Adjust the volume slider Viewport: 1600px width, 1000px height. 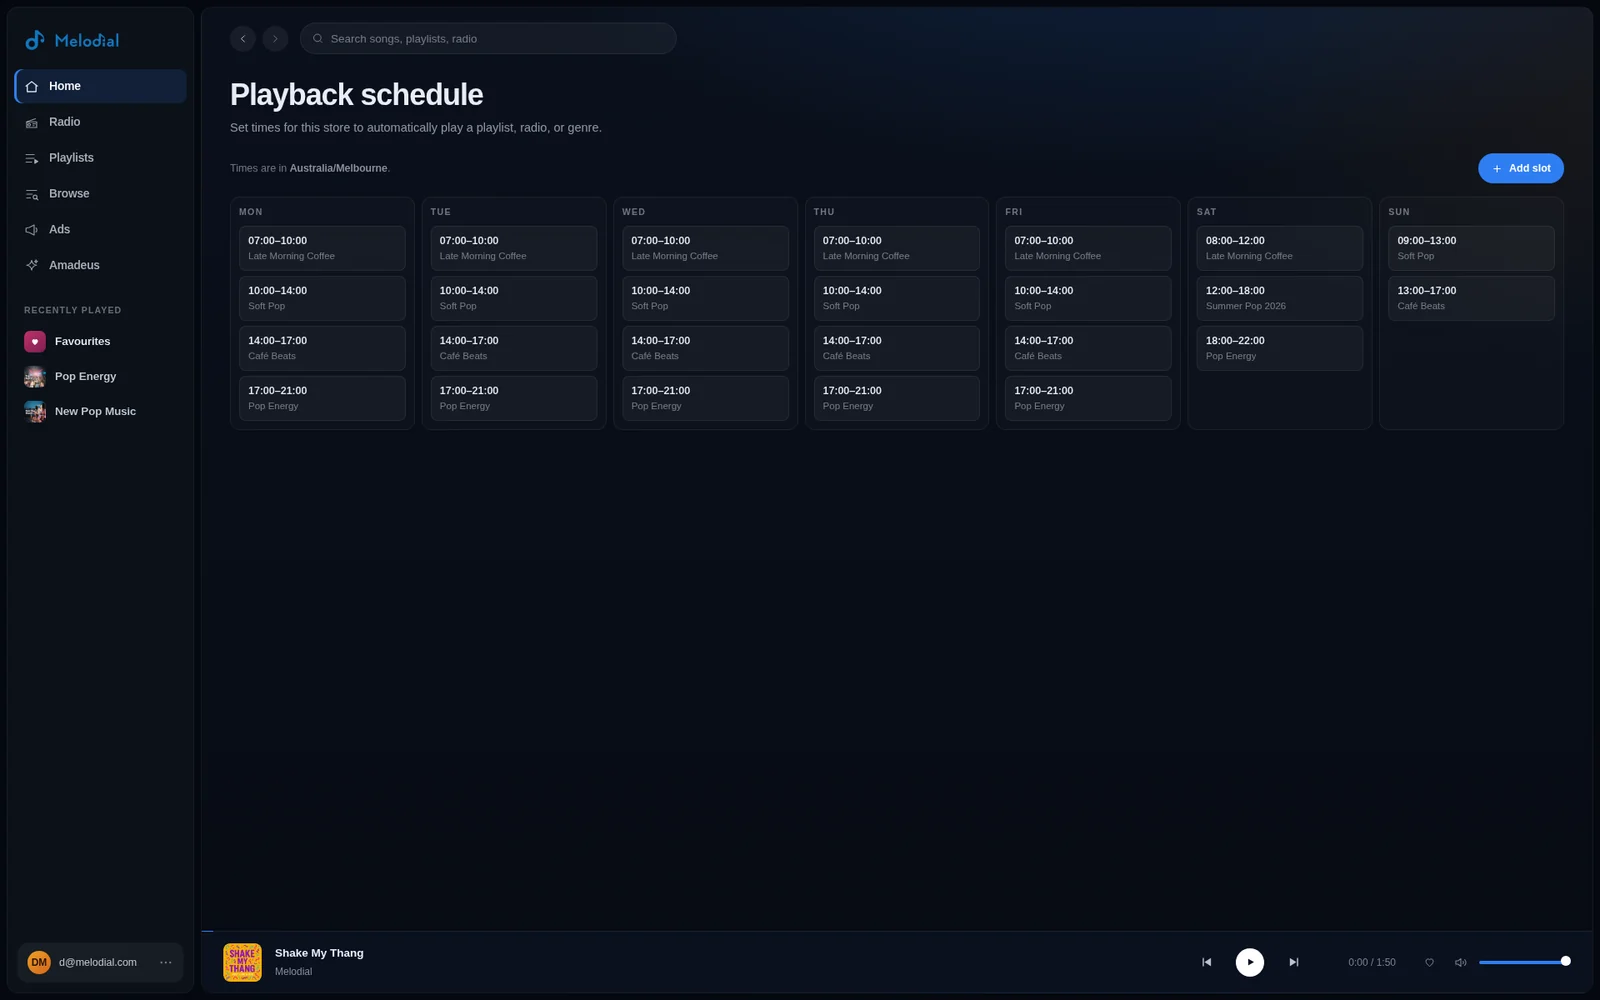(x=1524, y=962)
